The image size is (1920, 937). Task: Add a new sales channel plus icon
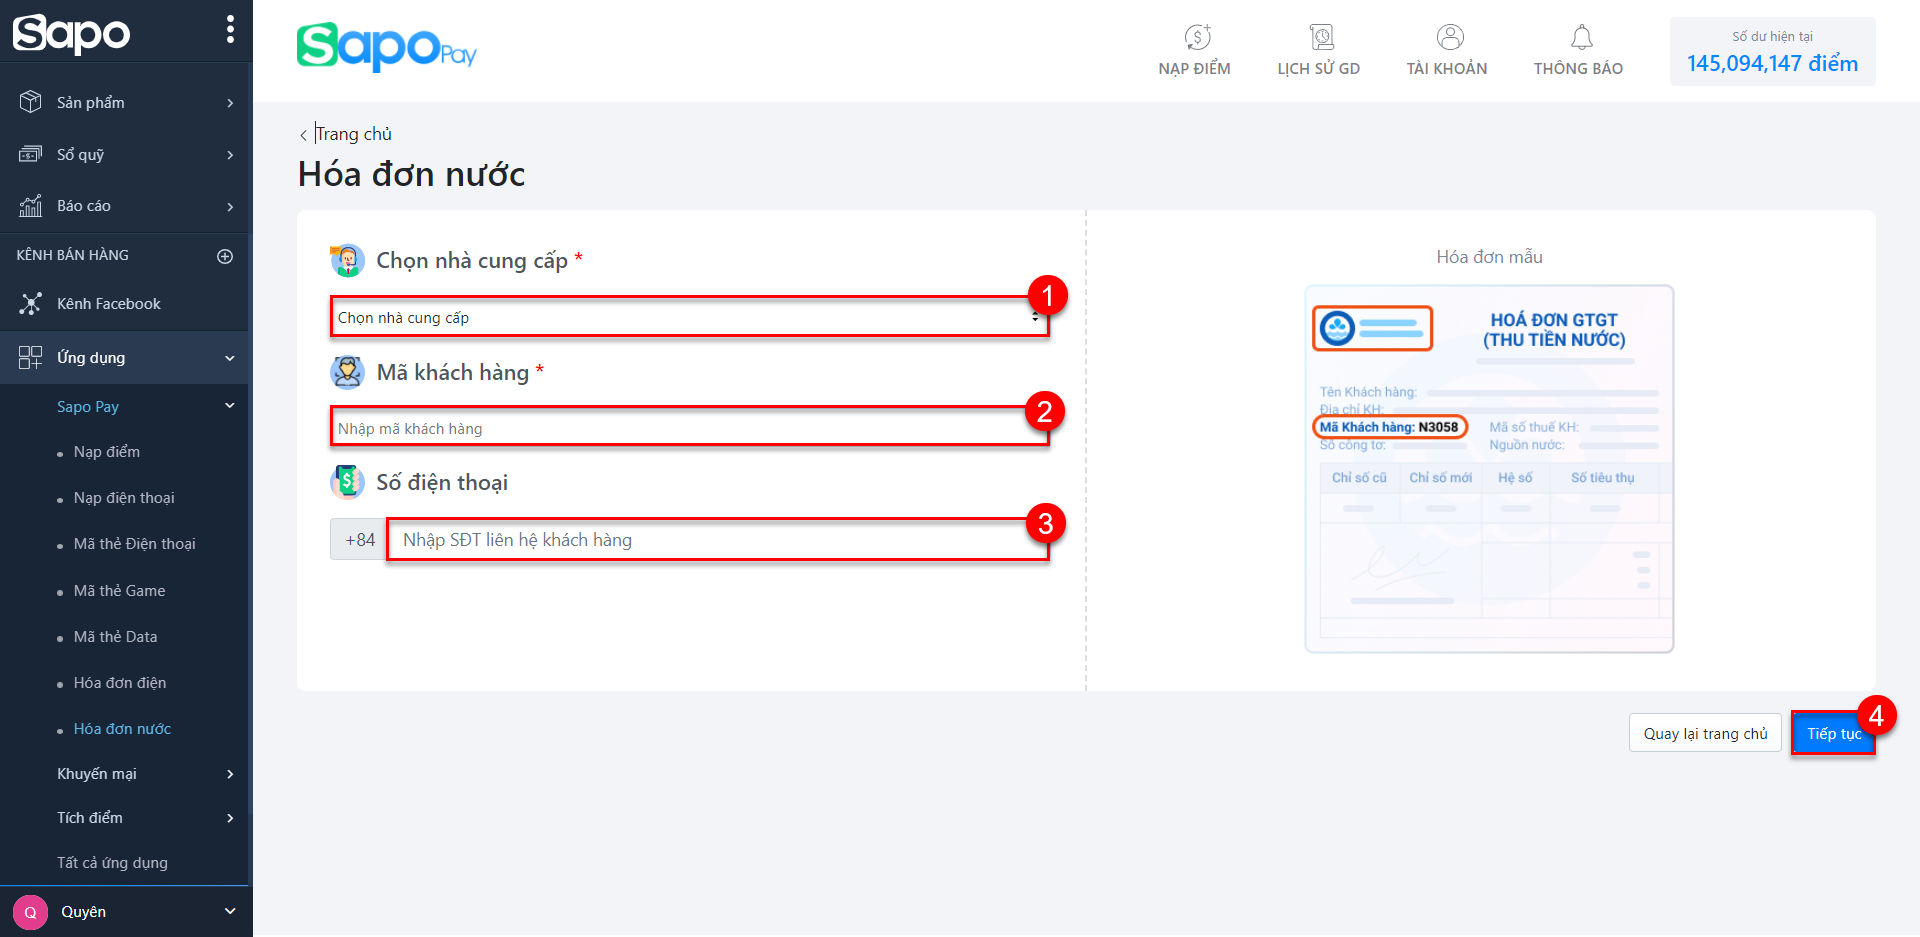[225, 256]
